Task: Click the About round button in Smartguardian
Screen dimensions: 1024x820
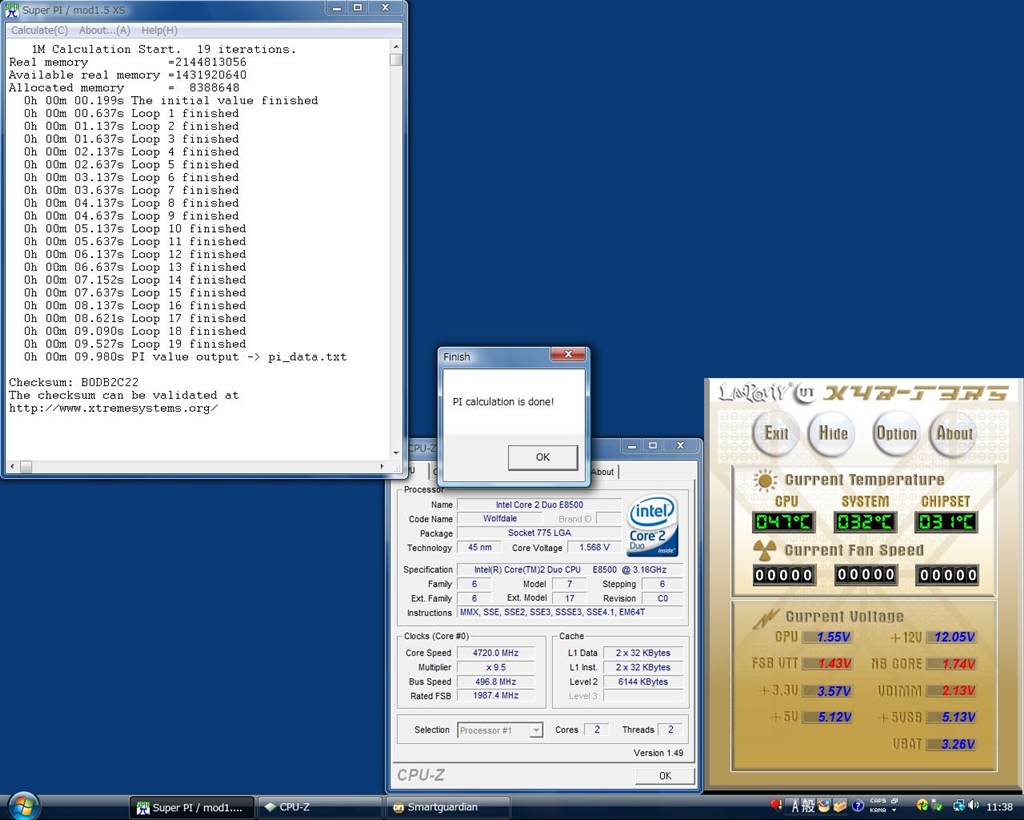Action: pyautogui.click(x=953, y=434)
